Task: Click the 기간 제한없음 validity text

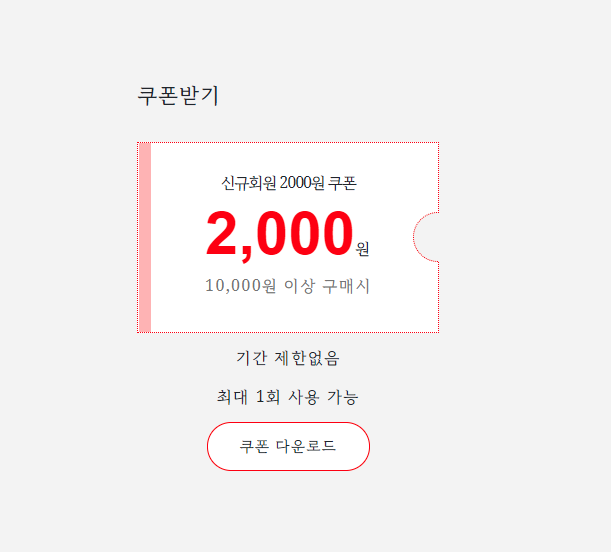Action: click(288, 358)
